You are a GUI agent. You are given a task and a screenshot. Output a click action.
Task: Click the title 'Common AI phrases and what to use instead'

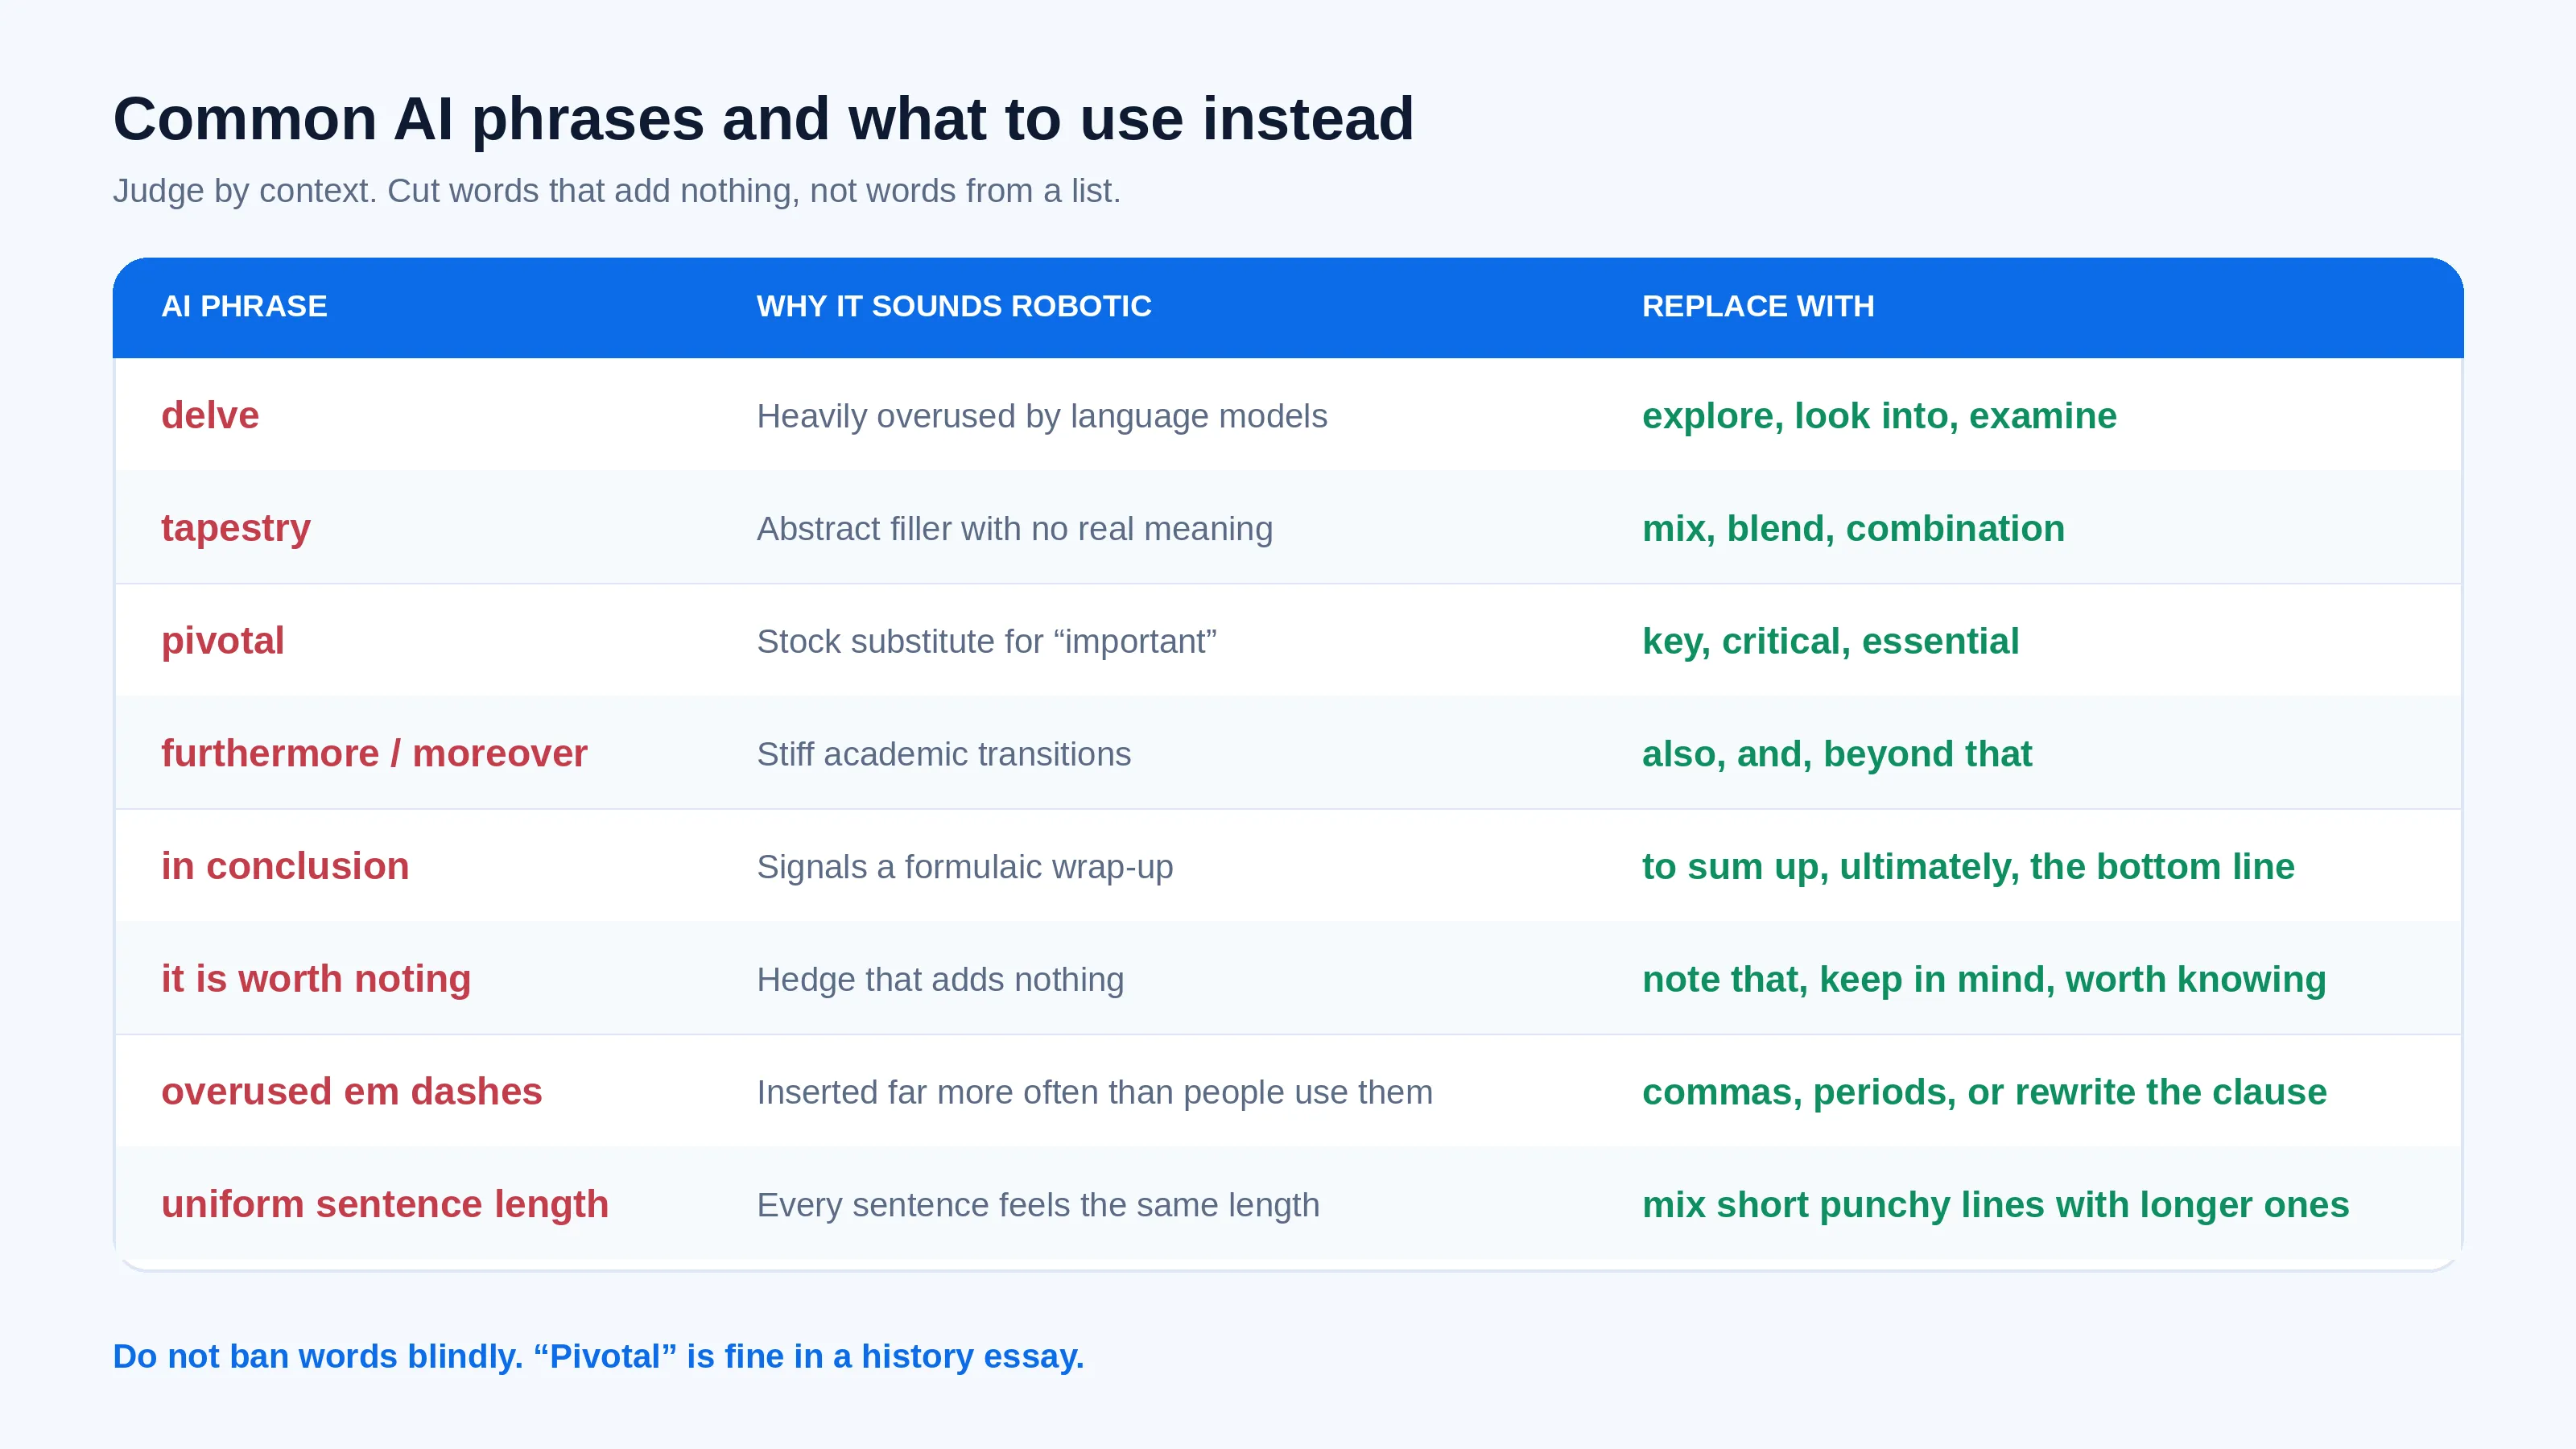(763, 119)
